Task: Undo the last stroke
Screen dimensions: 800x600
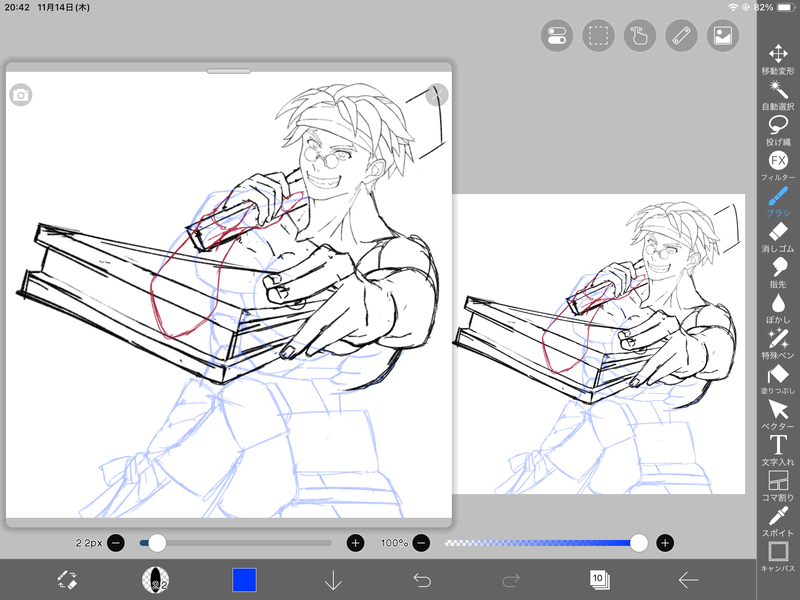Action: coord(422,580)
